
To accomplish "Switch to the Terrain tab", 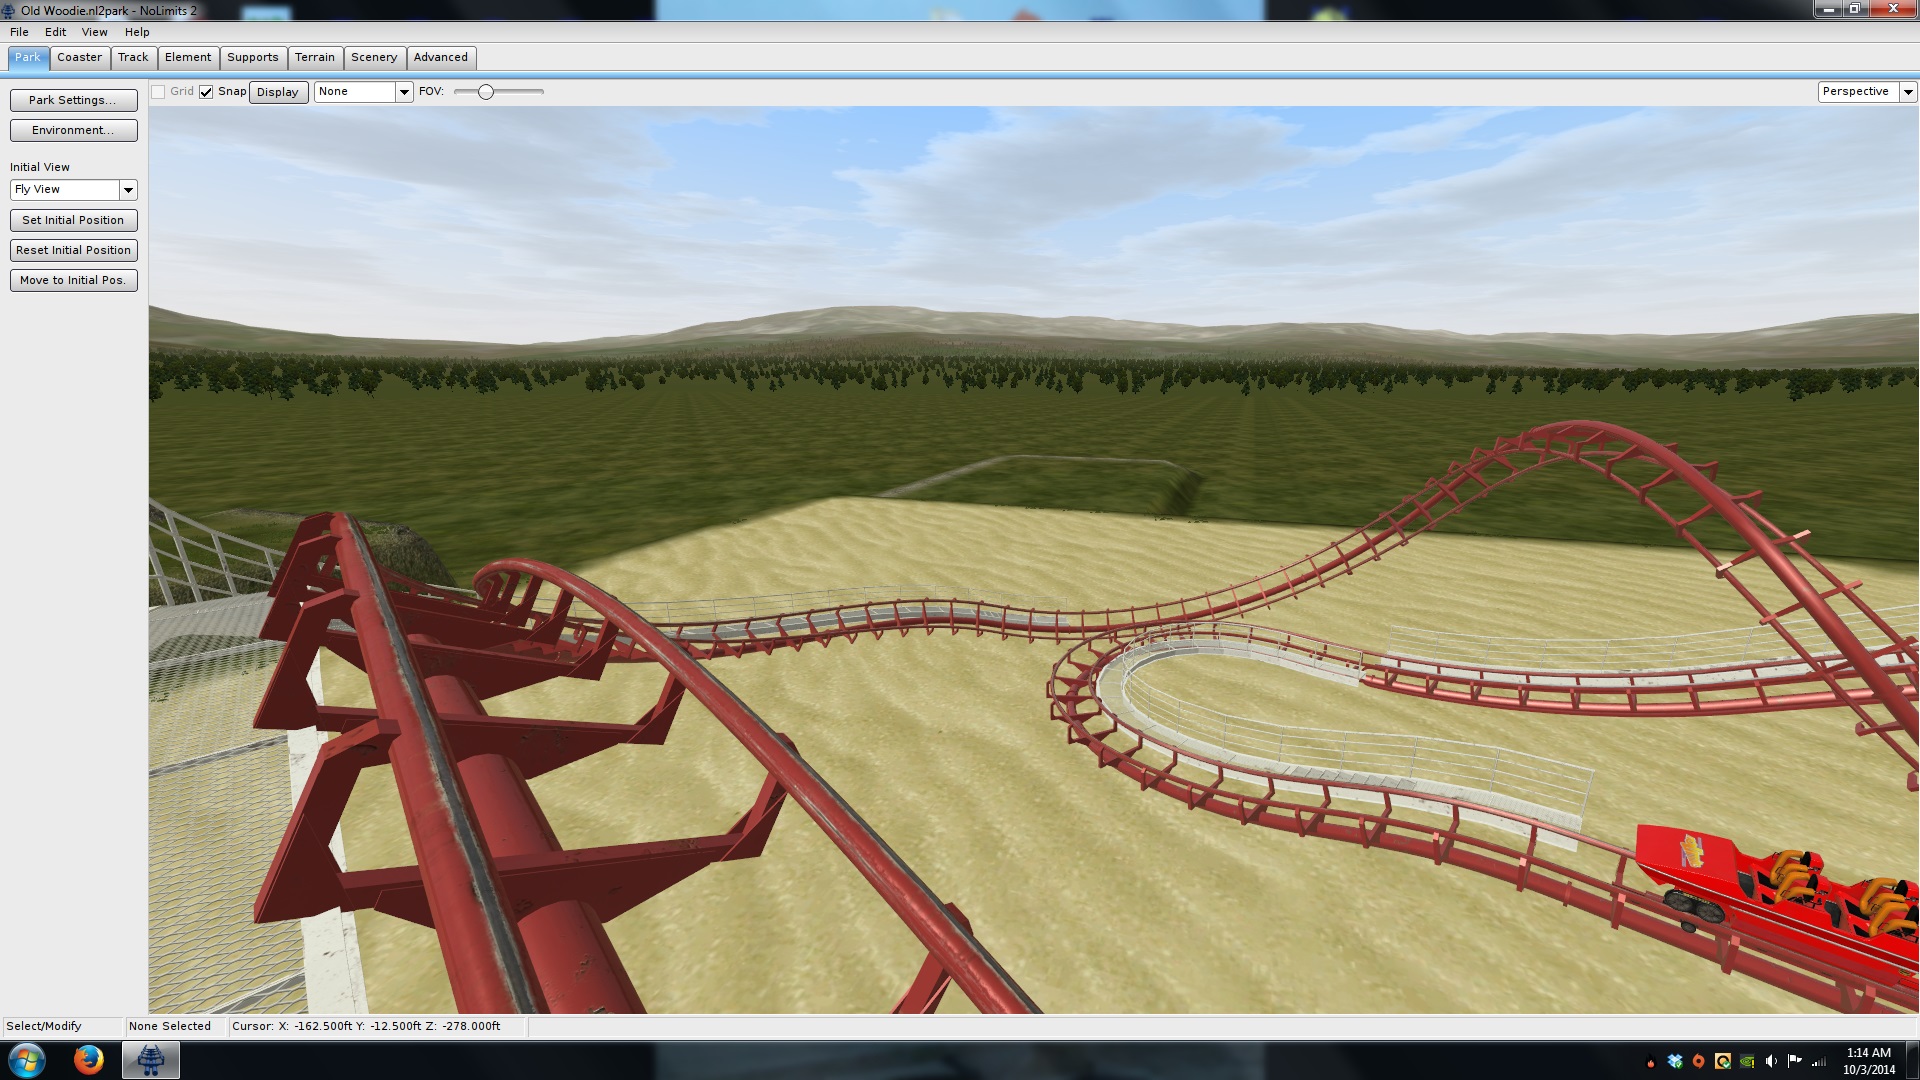I will [314, 58].
